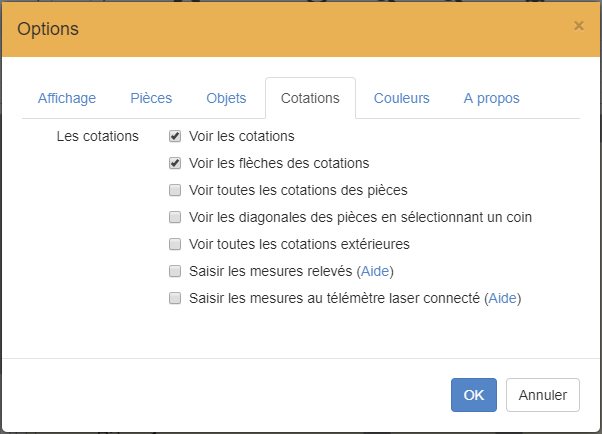Disable Voir les flèches des cotations
The width and height of the screenshot is (602, 434).
(175, 163)
